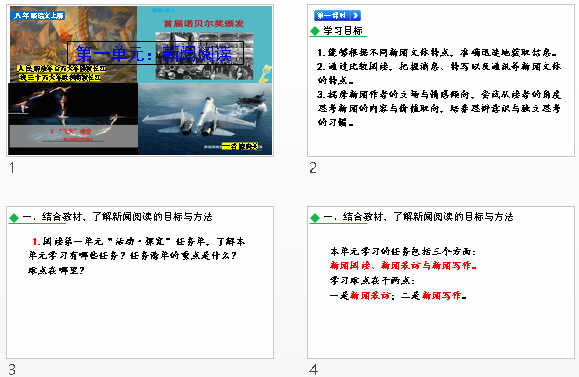Select slide 4 thumbnail listing three learning tasks
This screenshot has height=377, width=579.
tap(441, 282)
